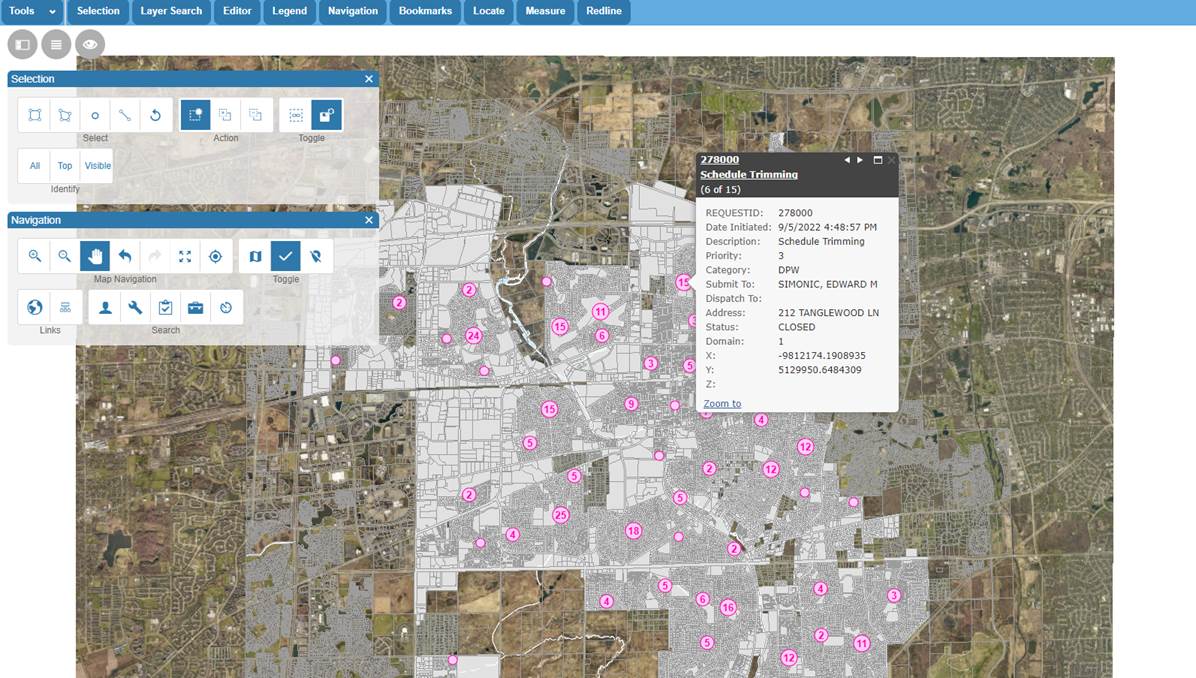Click the clipboard Search icon
This screenshot has width=1196, height=678.
[x=165, y=307]
